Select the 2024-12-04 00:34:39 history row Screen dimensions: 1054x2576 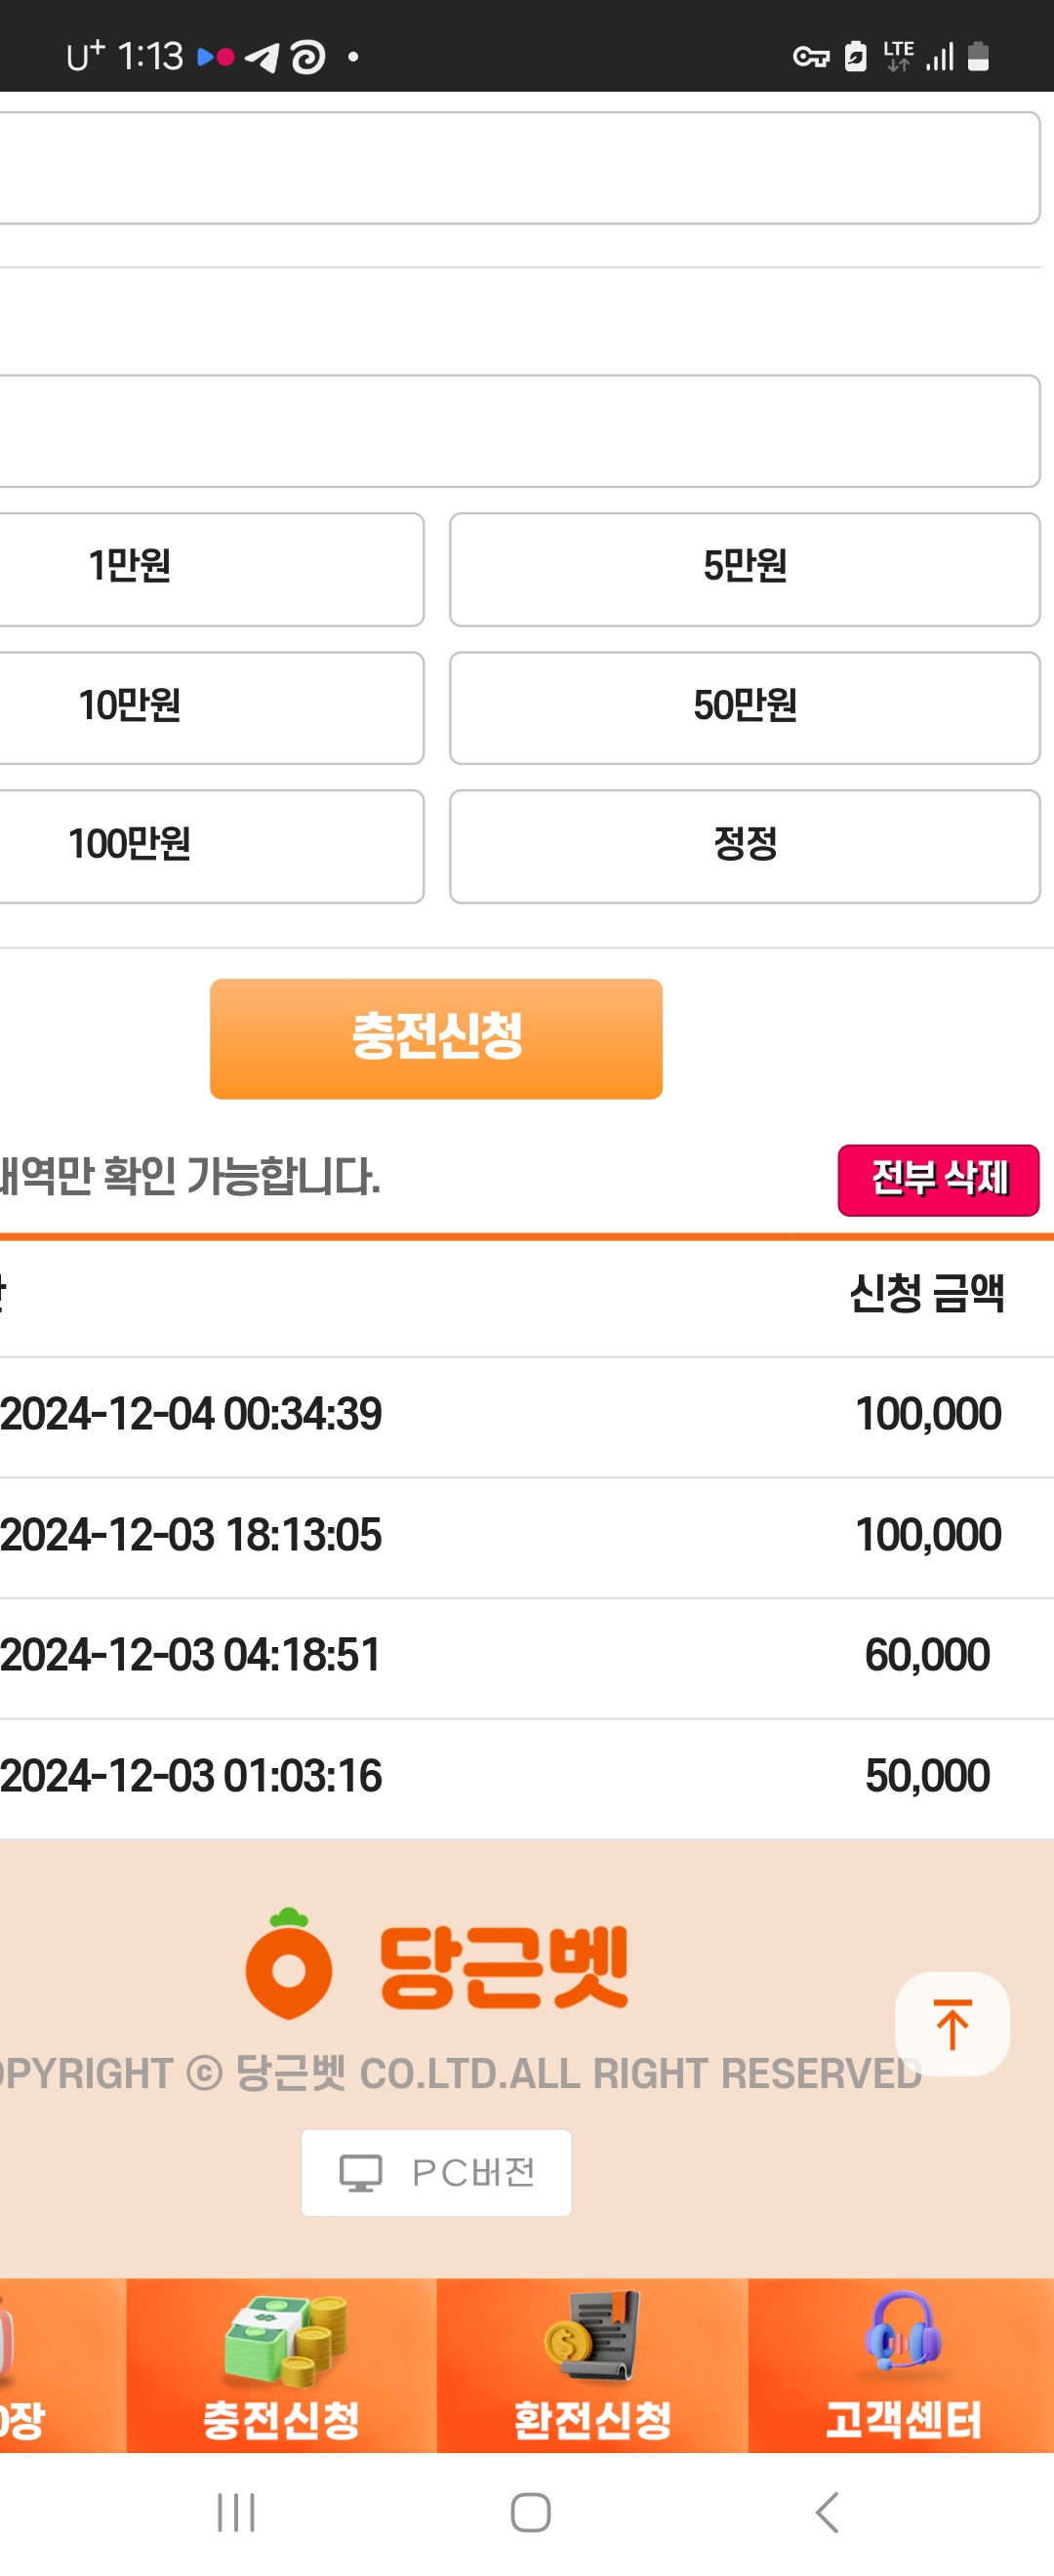[527, 1416]
